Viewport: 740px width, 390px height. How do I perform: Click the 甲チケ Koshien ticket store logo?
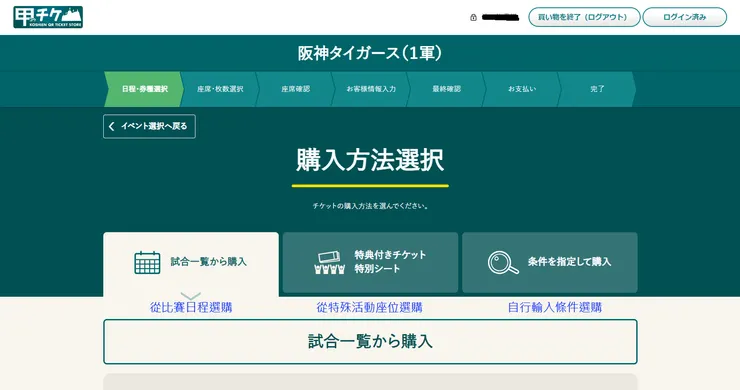(48, 17)
